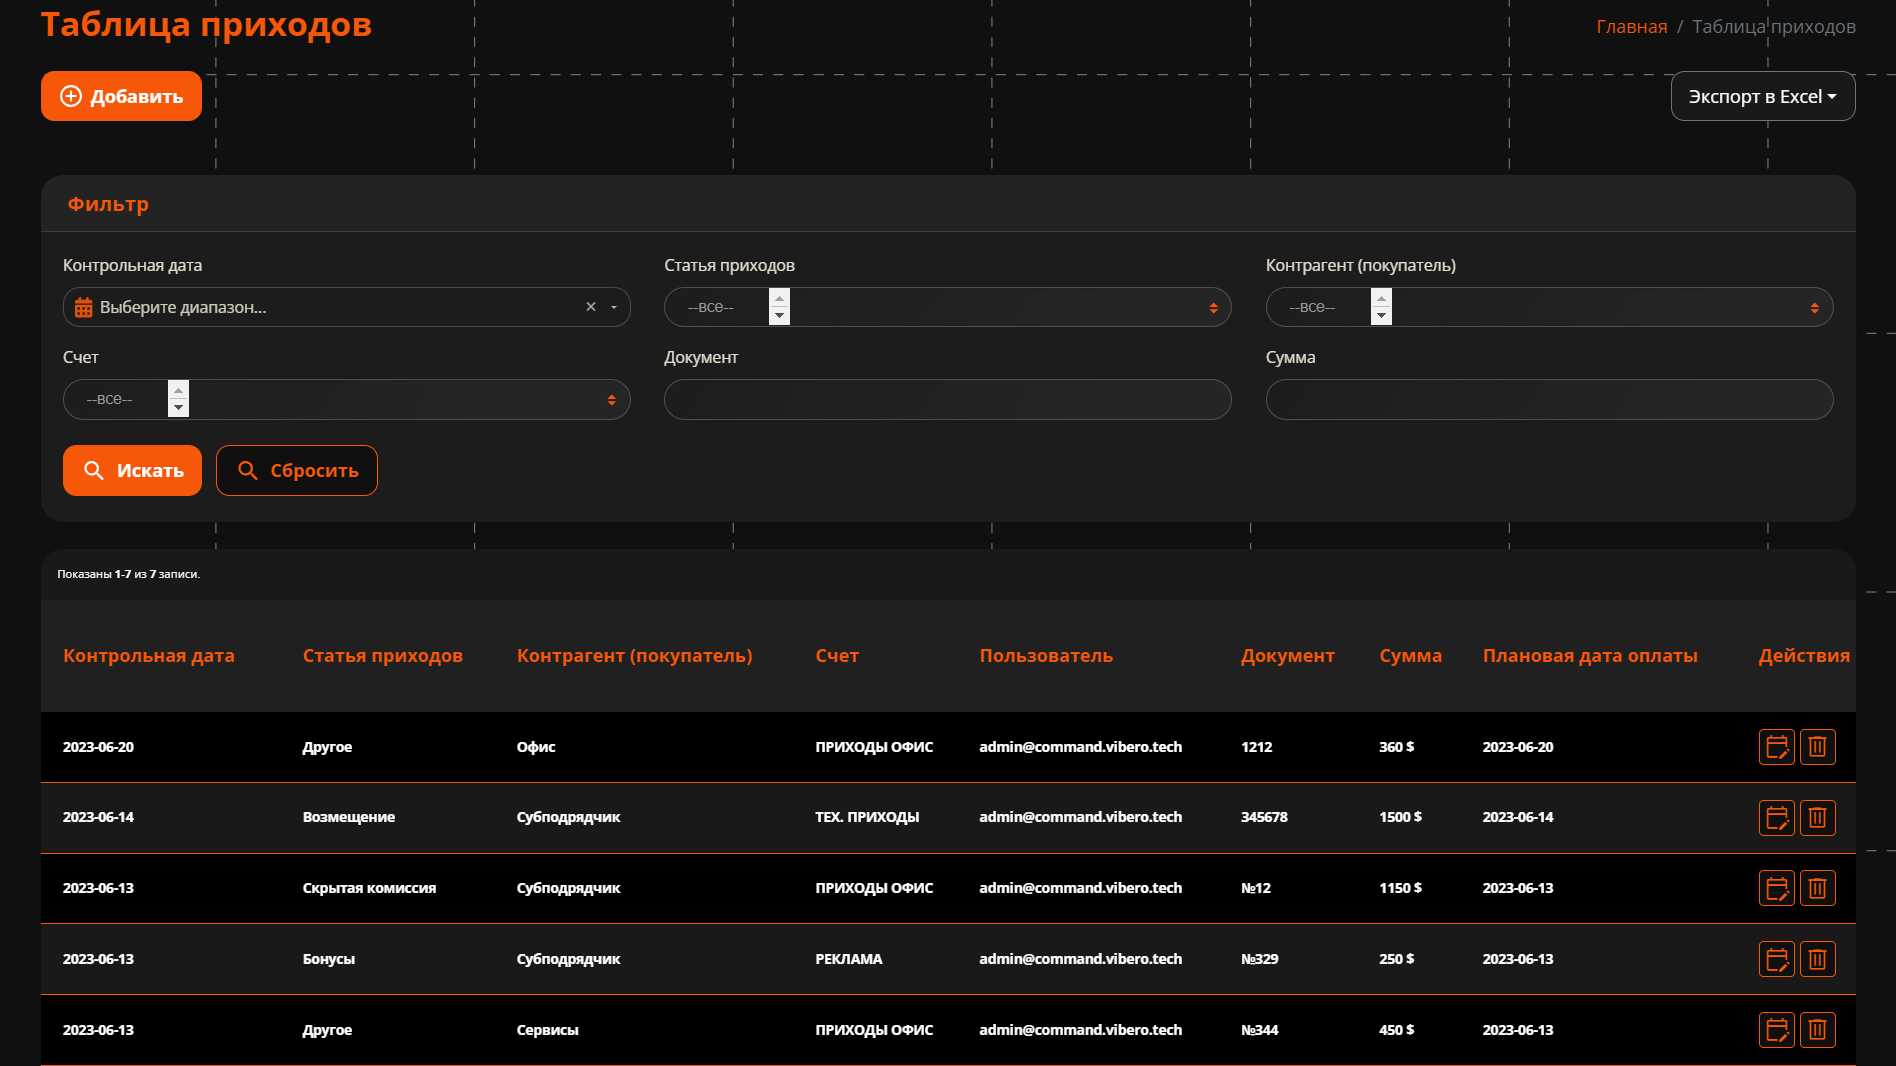Select the Сервисы counterparty cell
1896x1066 pixels.
pos(547,1030)
